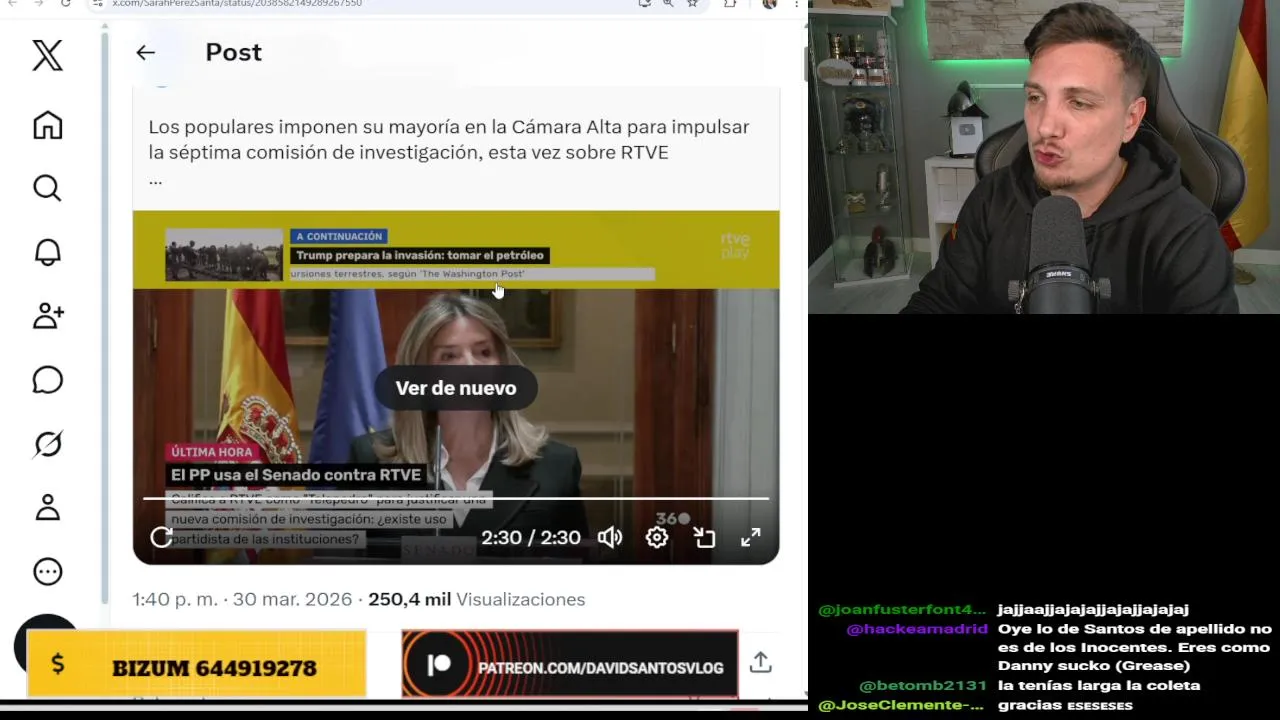
Task: Open video settings gear
Action: tap(657, 537)
